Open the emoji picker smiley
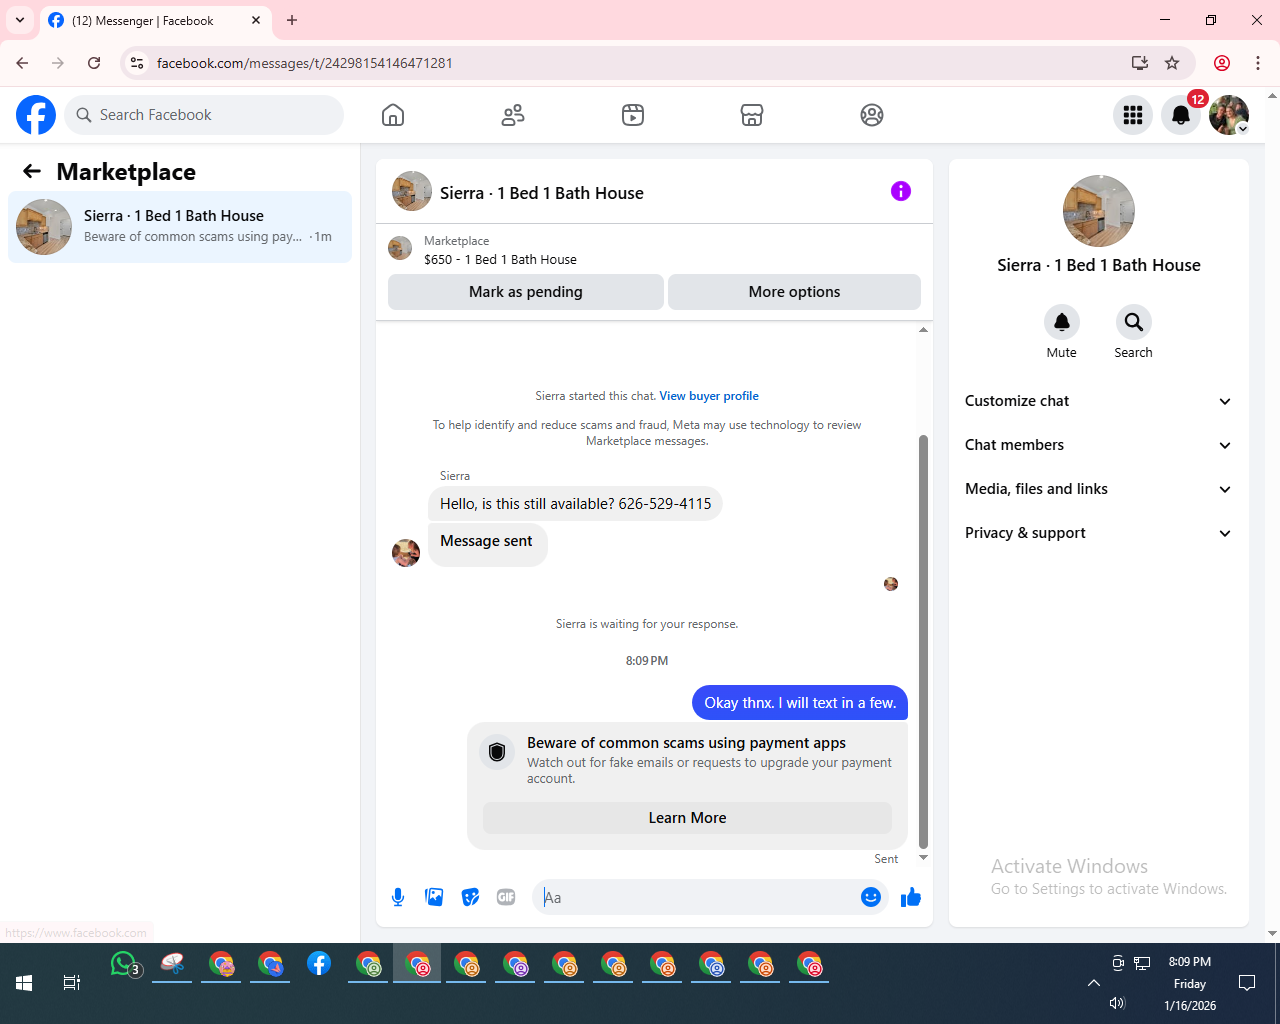The width and height of the screenshot is (1280, 1024). [871, 897]
